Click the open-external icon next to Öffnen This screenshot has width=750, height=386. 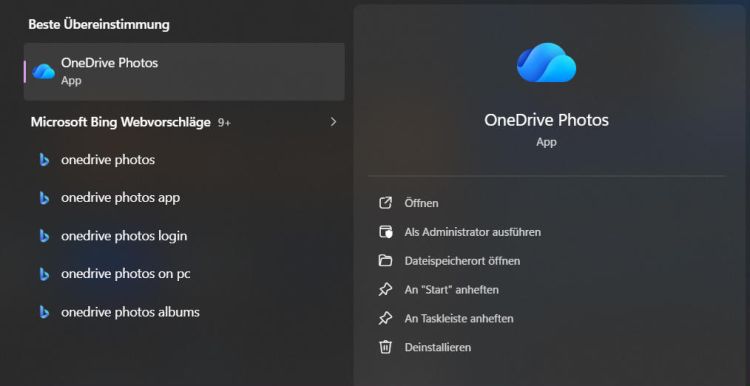tap(385, 203)
